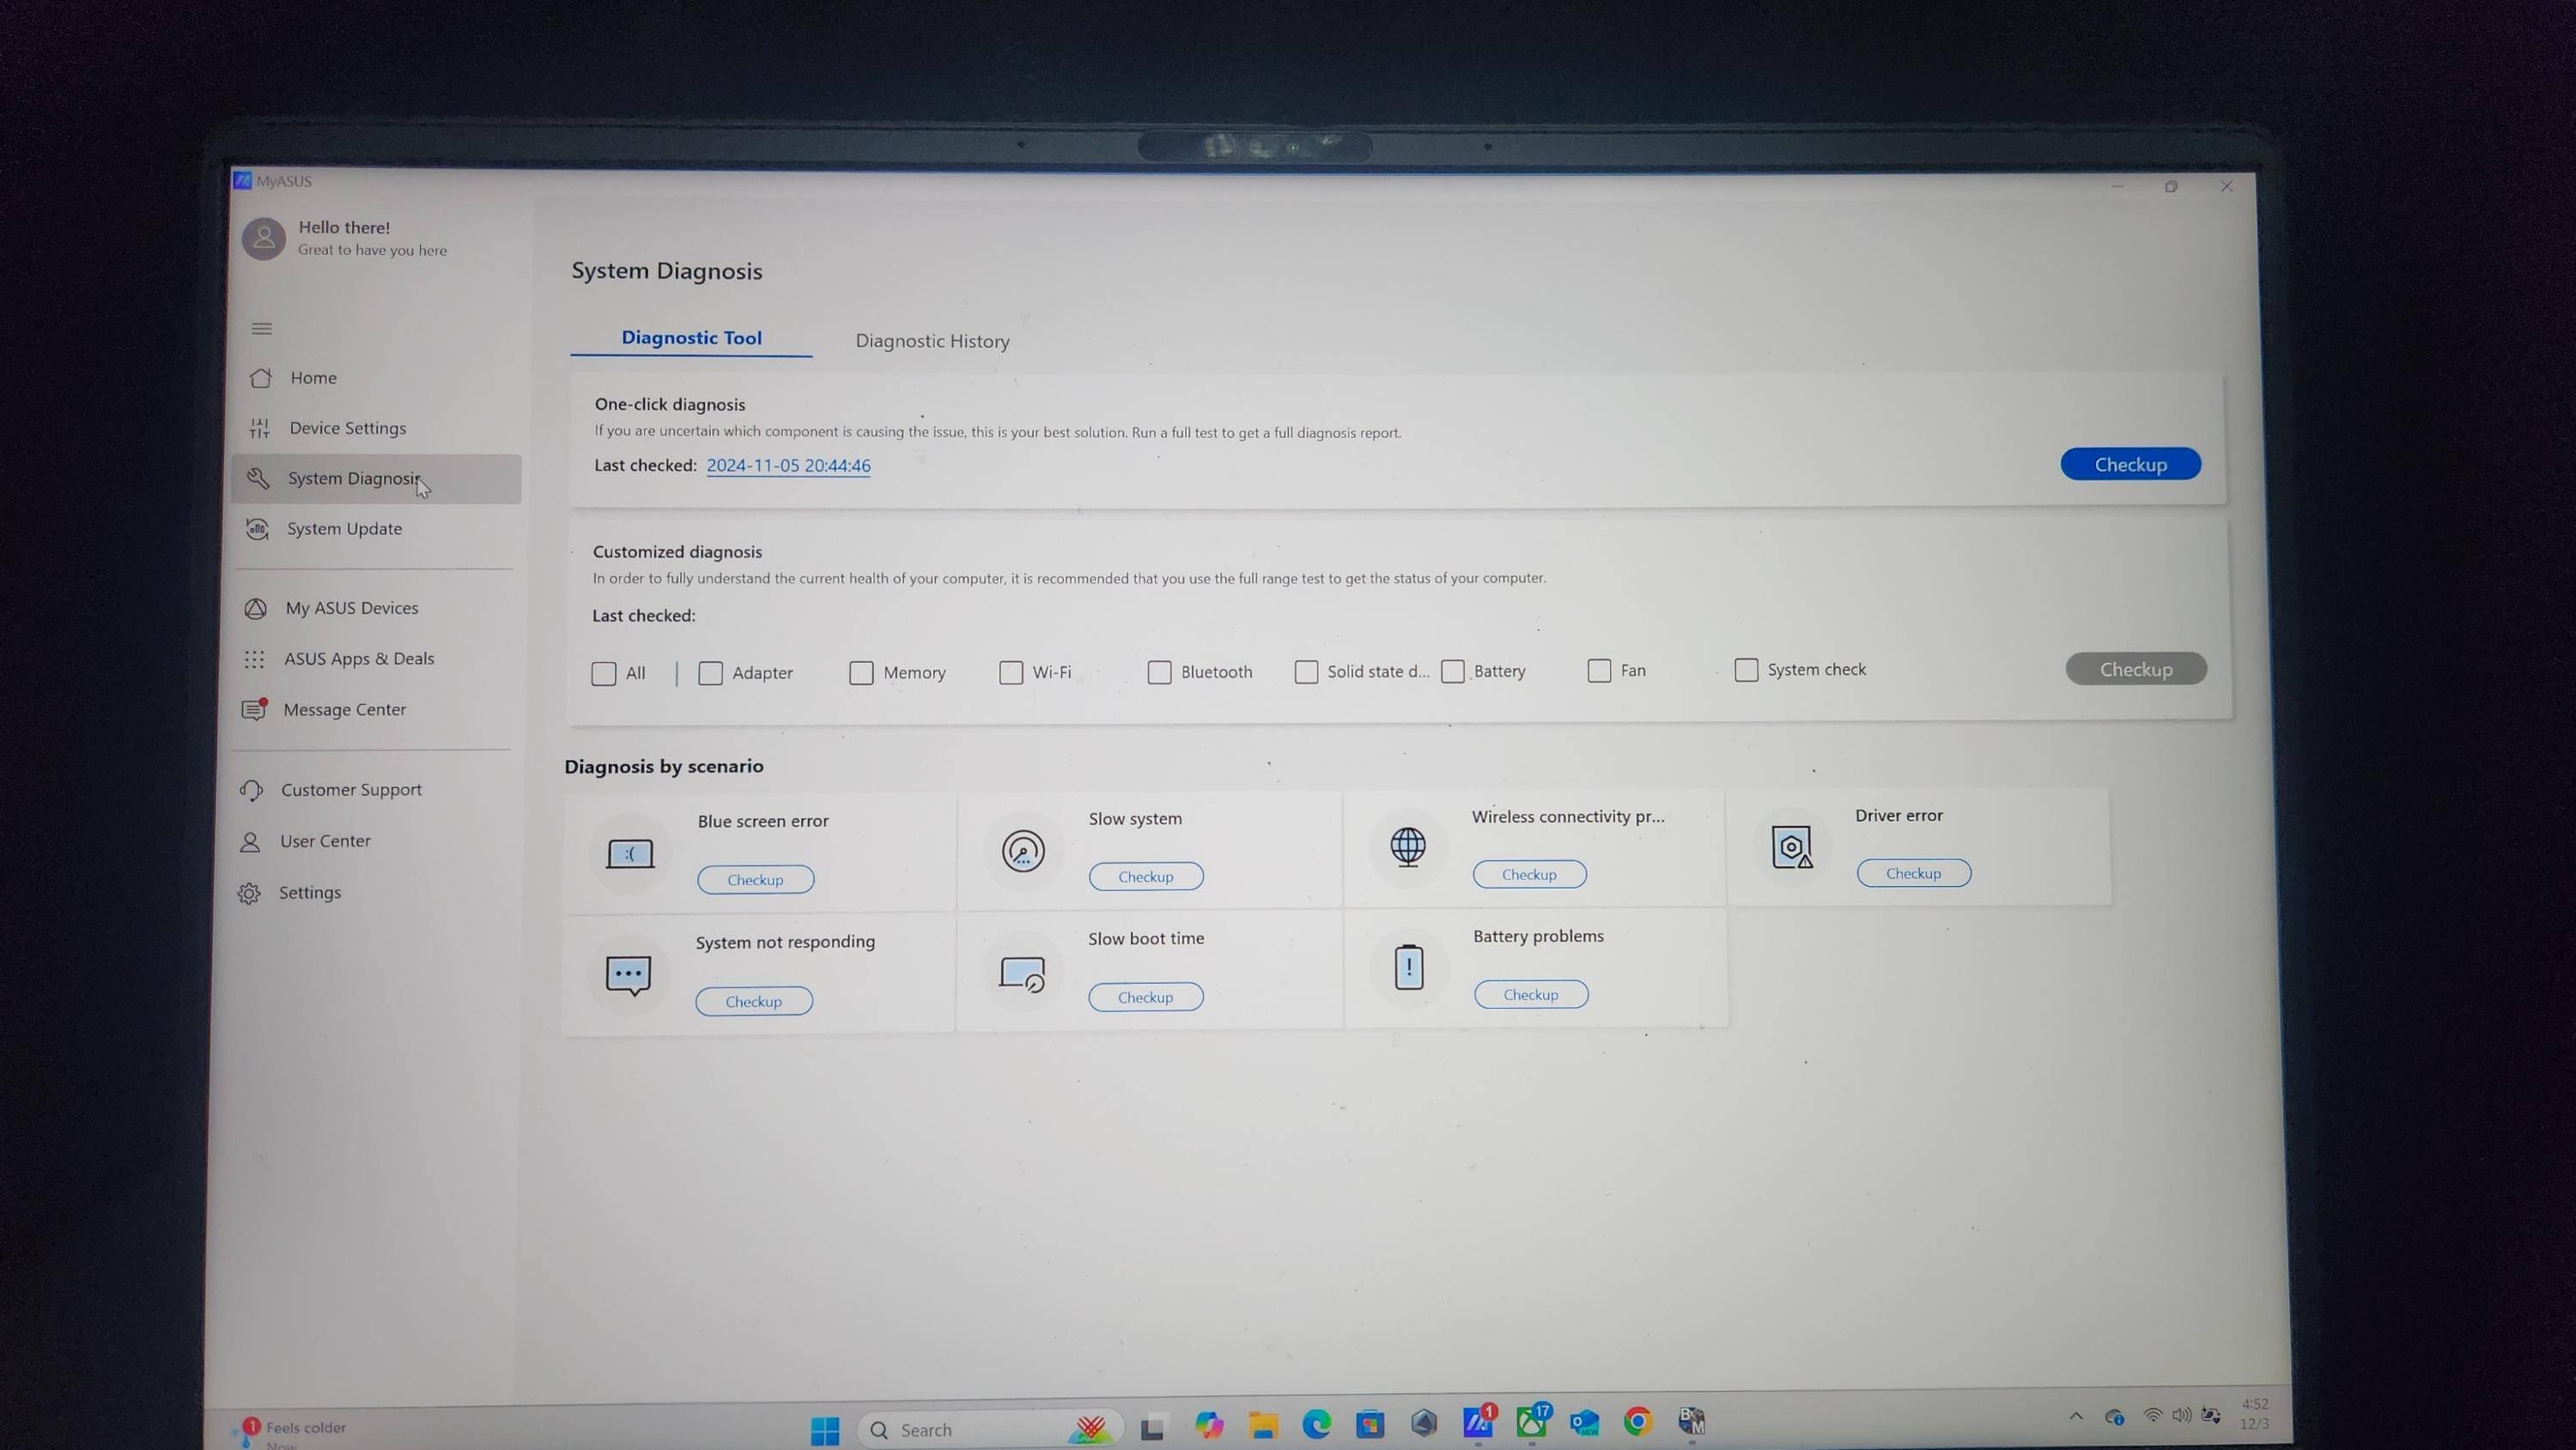2576x1450 pixels.
Task: Go to System Update section
Action: tap(344, 529)
